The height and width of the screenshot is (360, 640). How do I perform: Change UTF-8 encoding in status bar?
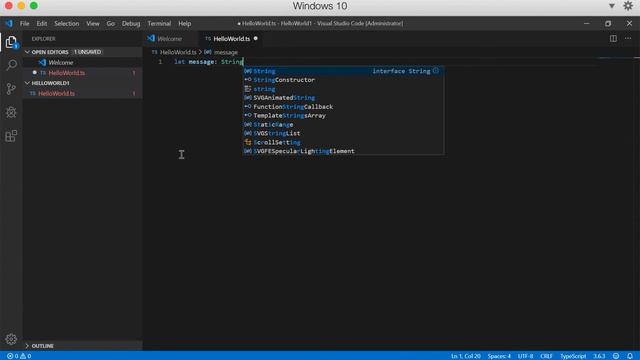tap(525, 356)
